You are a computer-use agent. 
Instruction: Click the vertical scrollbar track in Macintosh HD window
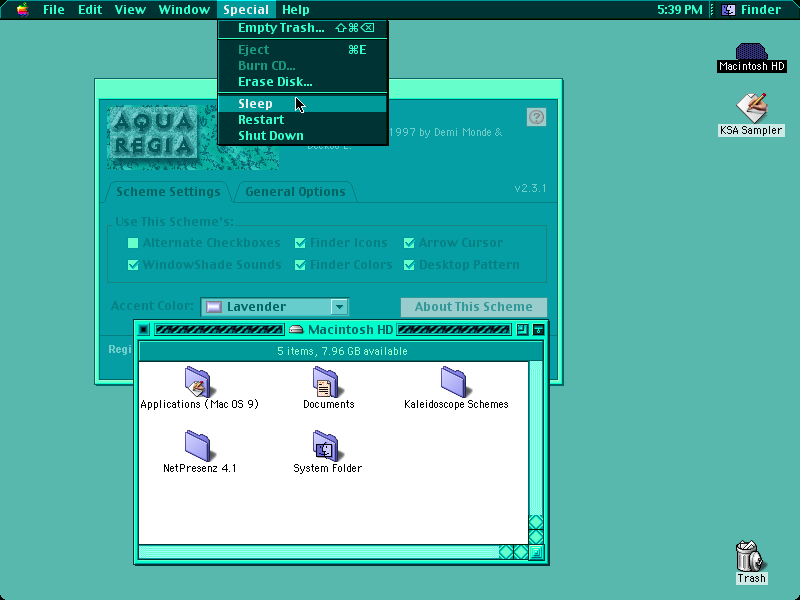tap(536, 438)
